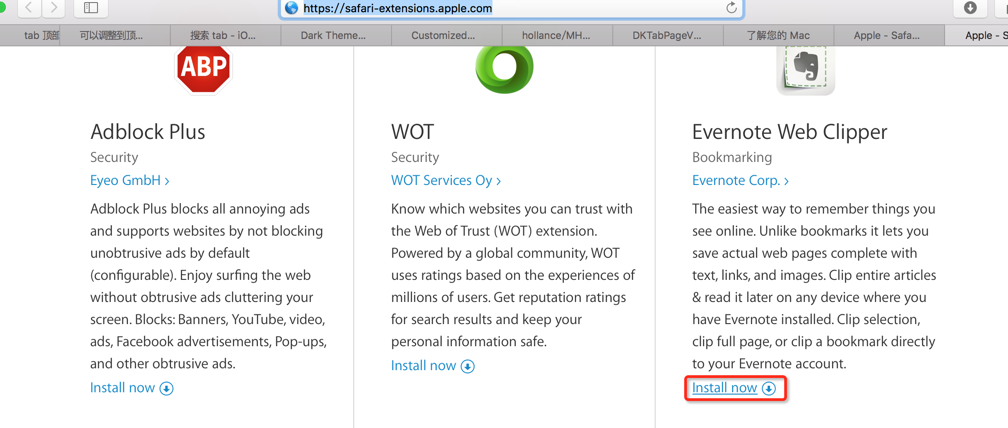Click the address bar URL field
1008x428 pixels.
(x=500, y=8)
